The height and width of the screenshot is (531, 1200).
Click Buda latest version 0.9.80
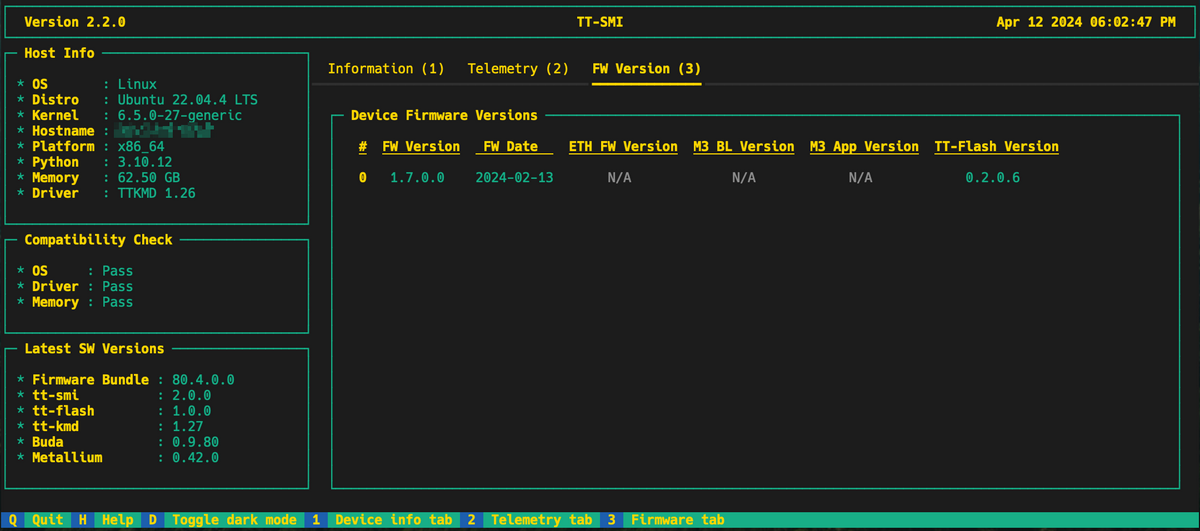pos(195,442)
